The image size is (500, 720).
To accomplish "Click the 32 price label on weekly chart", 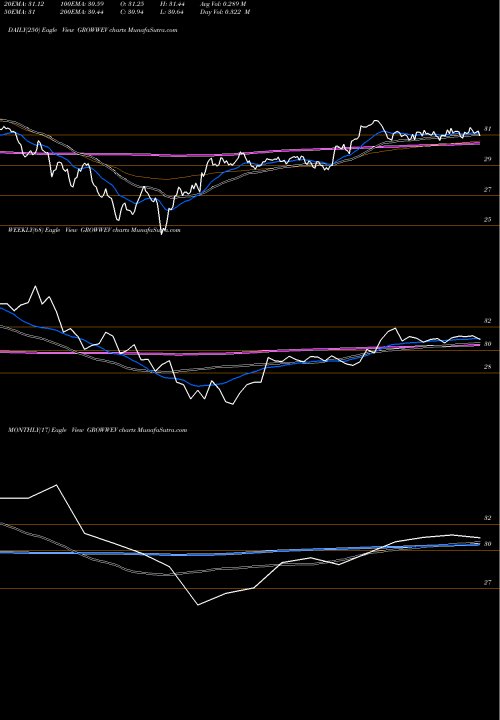I will 488,321.
